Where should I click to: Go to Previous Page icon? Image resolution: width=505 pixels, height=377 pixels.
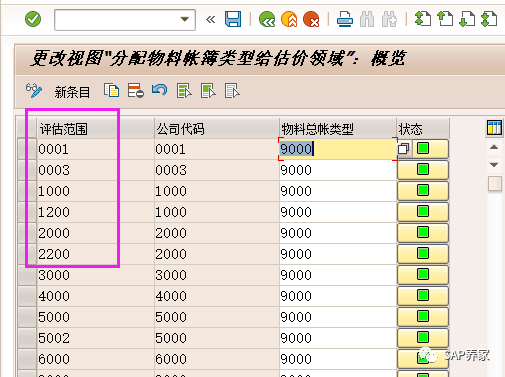click(445, 19)
